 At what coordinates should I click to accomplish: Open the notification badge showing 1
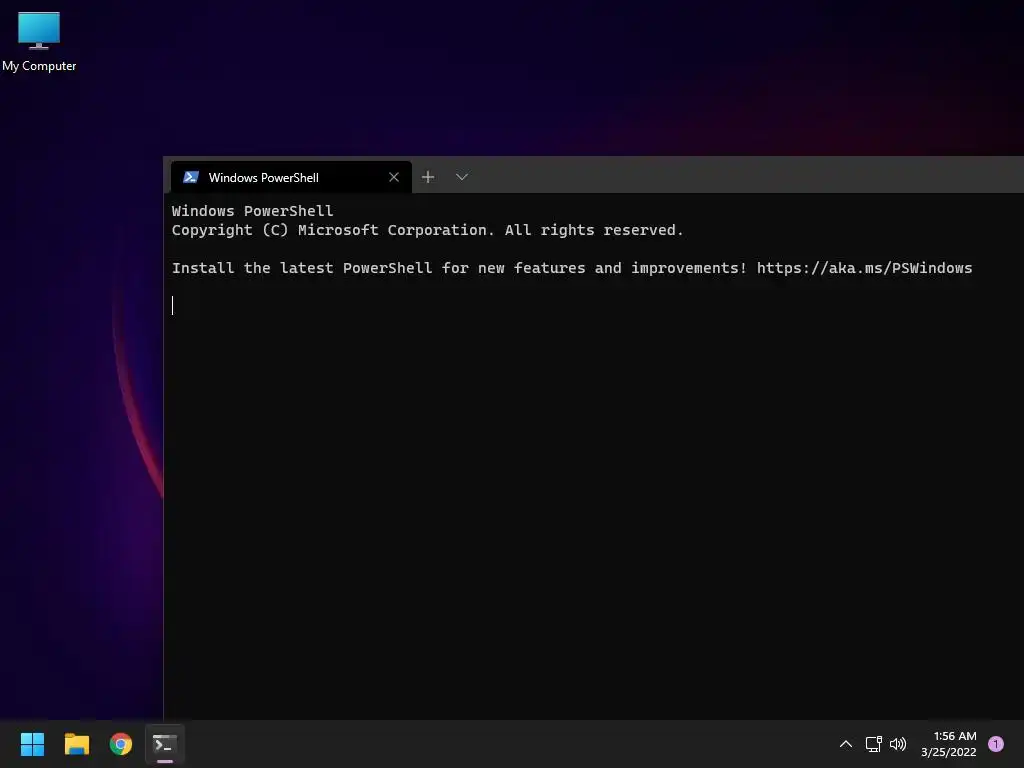coord(996,744)
